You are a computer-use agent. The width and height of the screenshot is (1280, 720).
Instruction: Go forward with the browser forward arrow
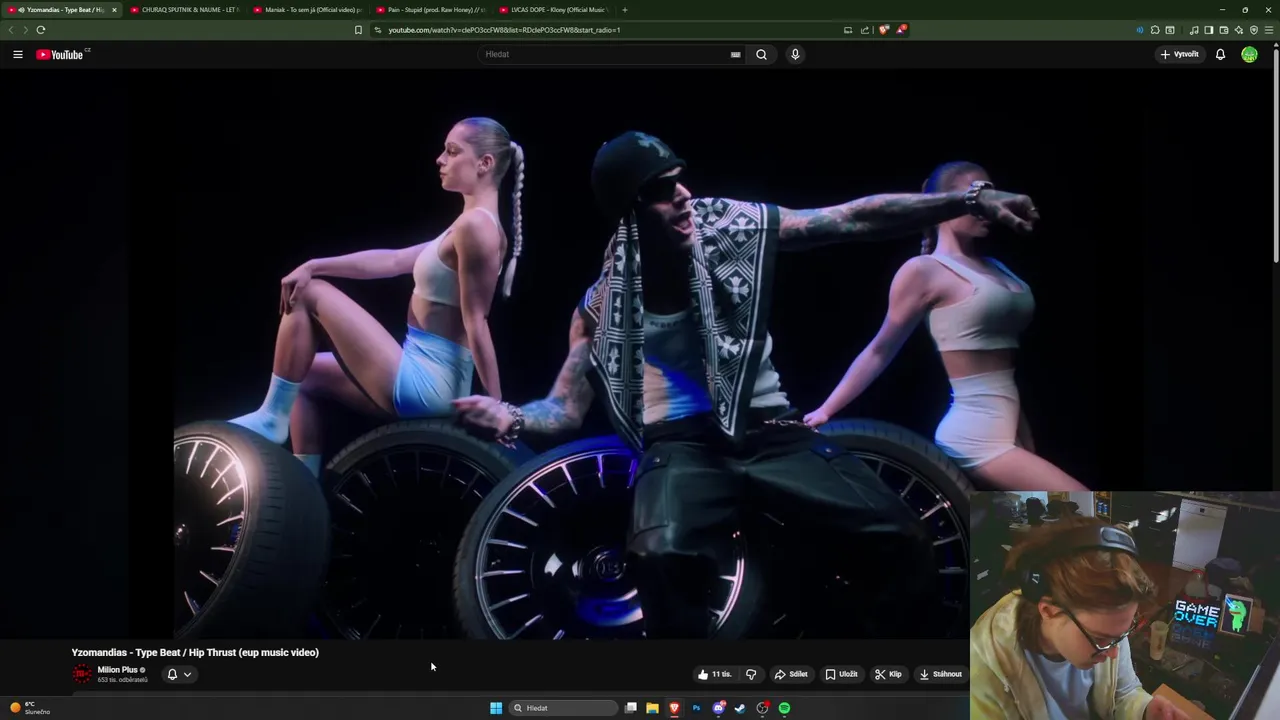tap(25, 30)
